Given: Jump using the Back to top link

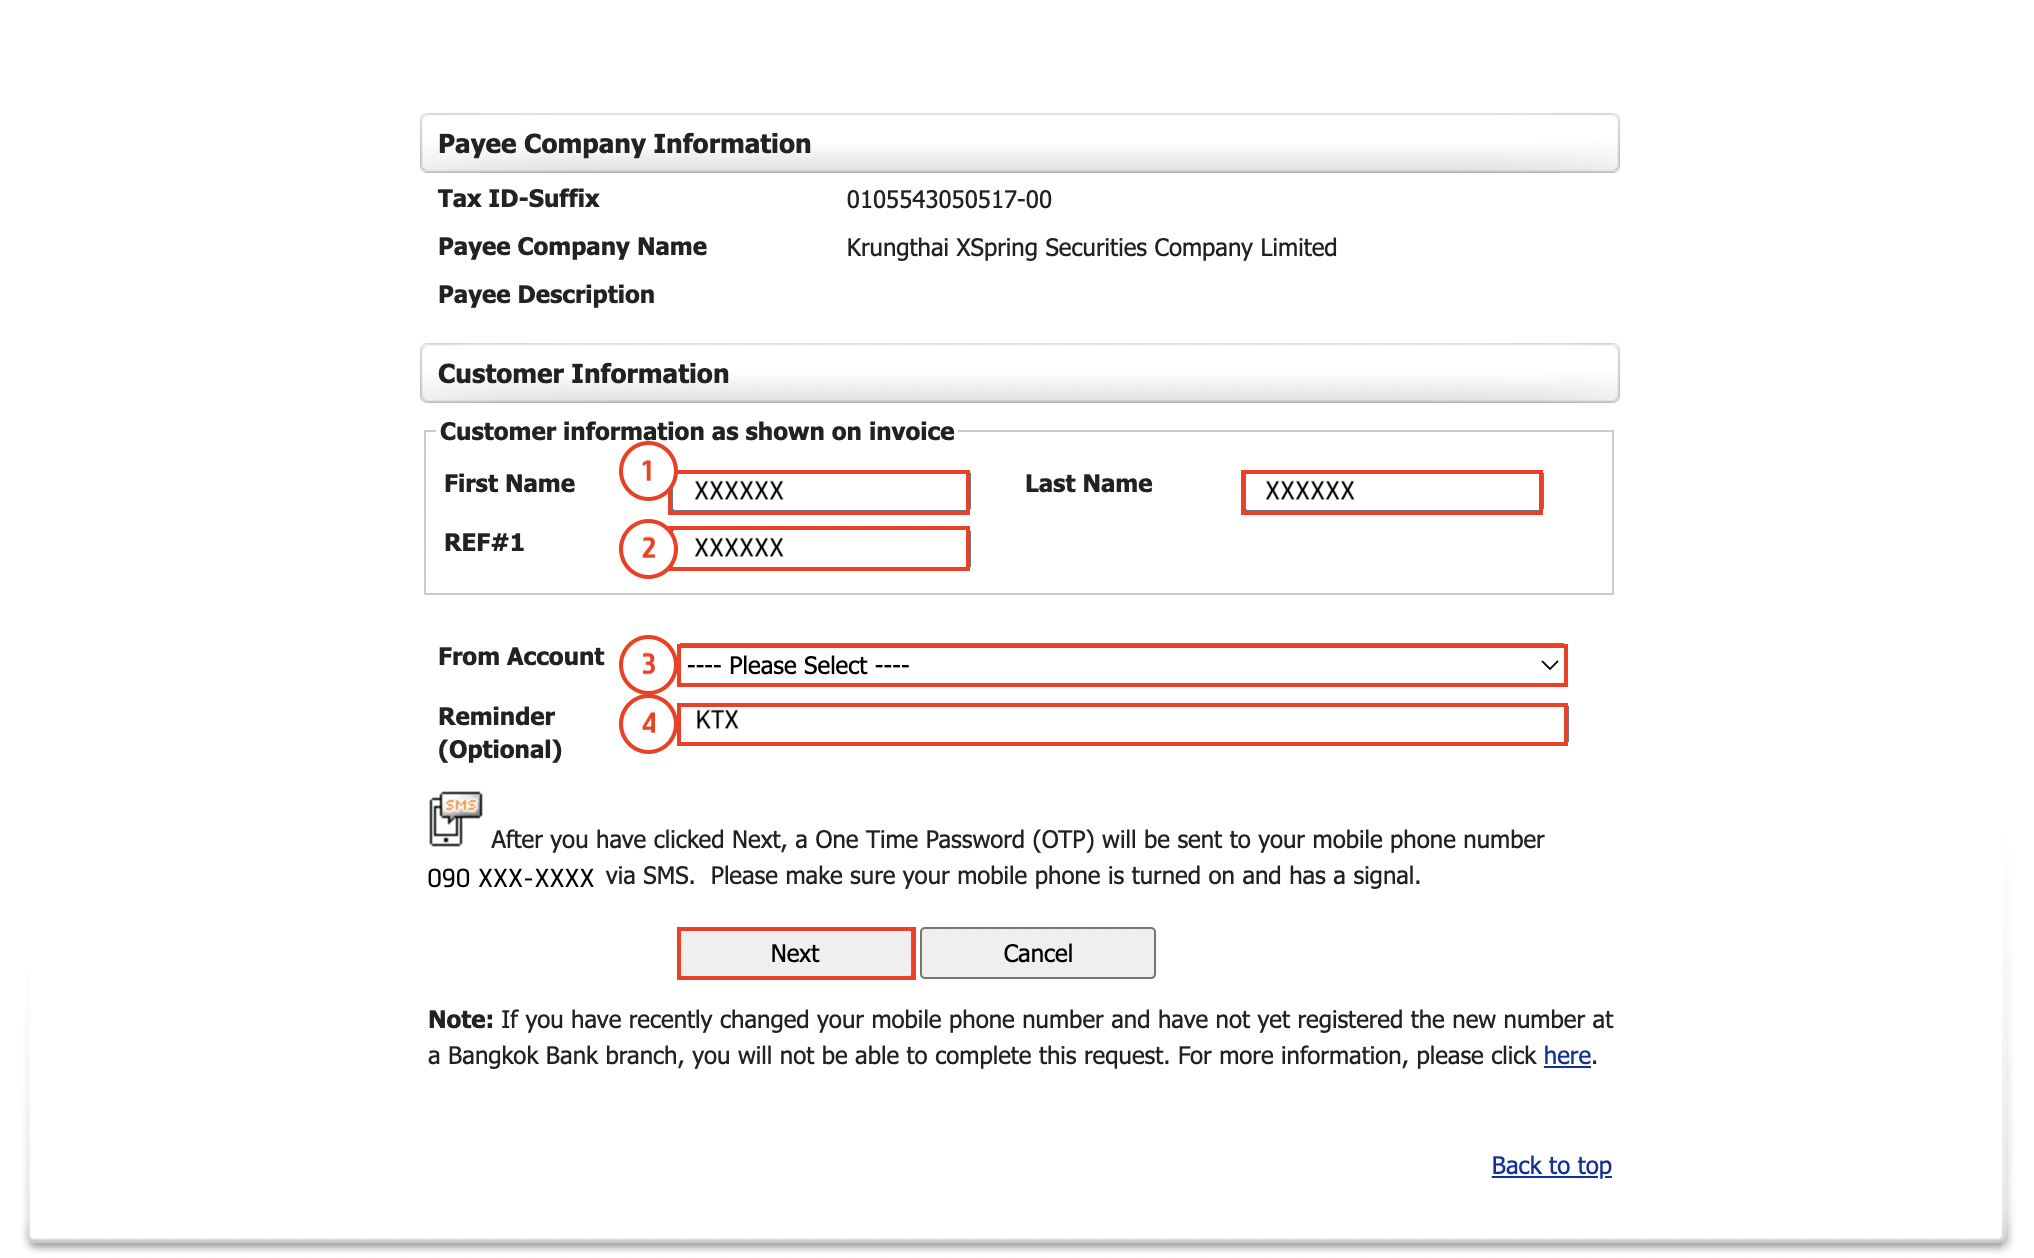Looking at the screenshot, I should [1551, 1166].
